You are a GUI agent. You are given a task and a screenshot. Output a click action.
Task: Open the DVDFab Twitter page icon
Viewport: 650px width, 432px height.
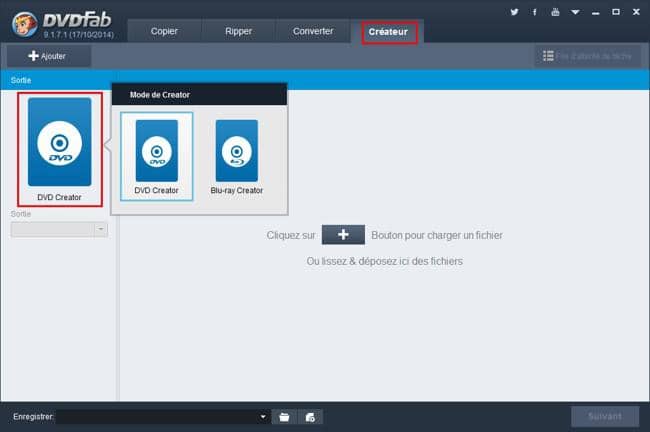(514, 11)
